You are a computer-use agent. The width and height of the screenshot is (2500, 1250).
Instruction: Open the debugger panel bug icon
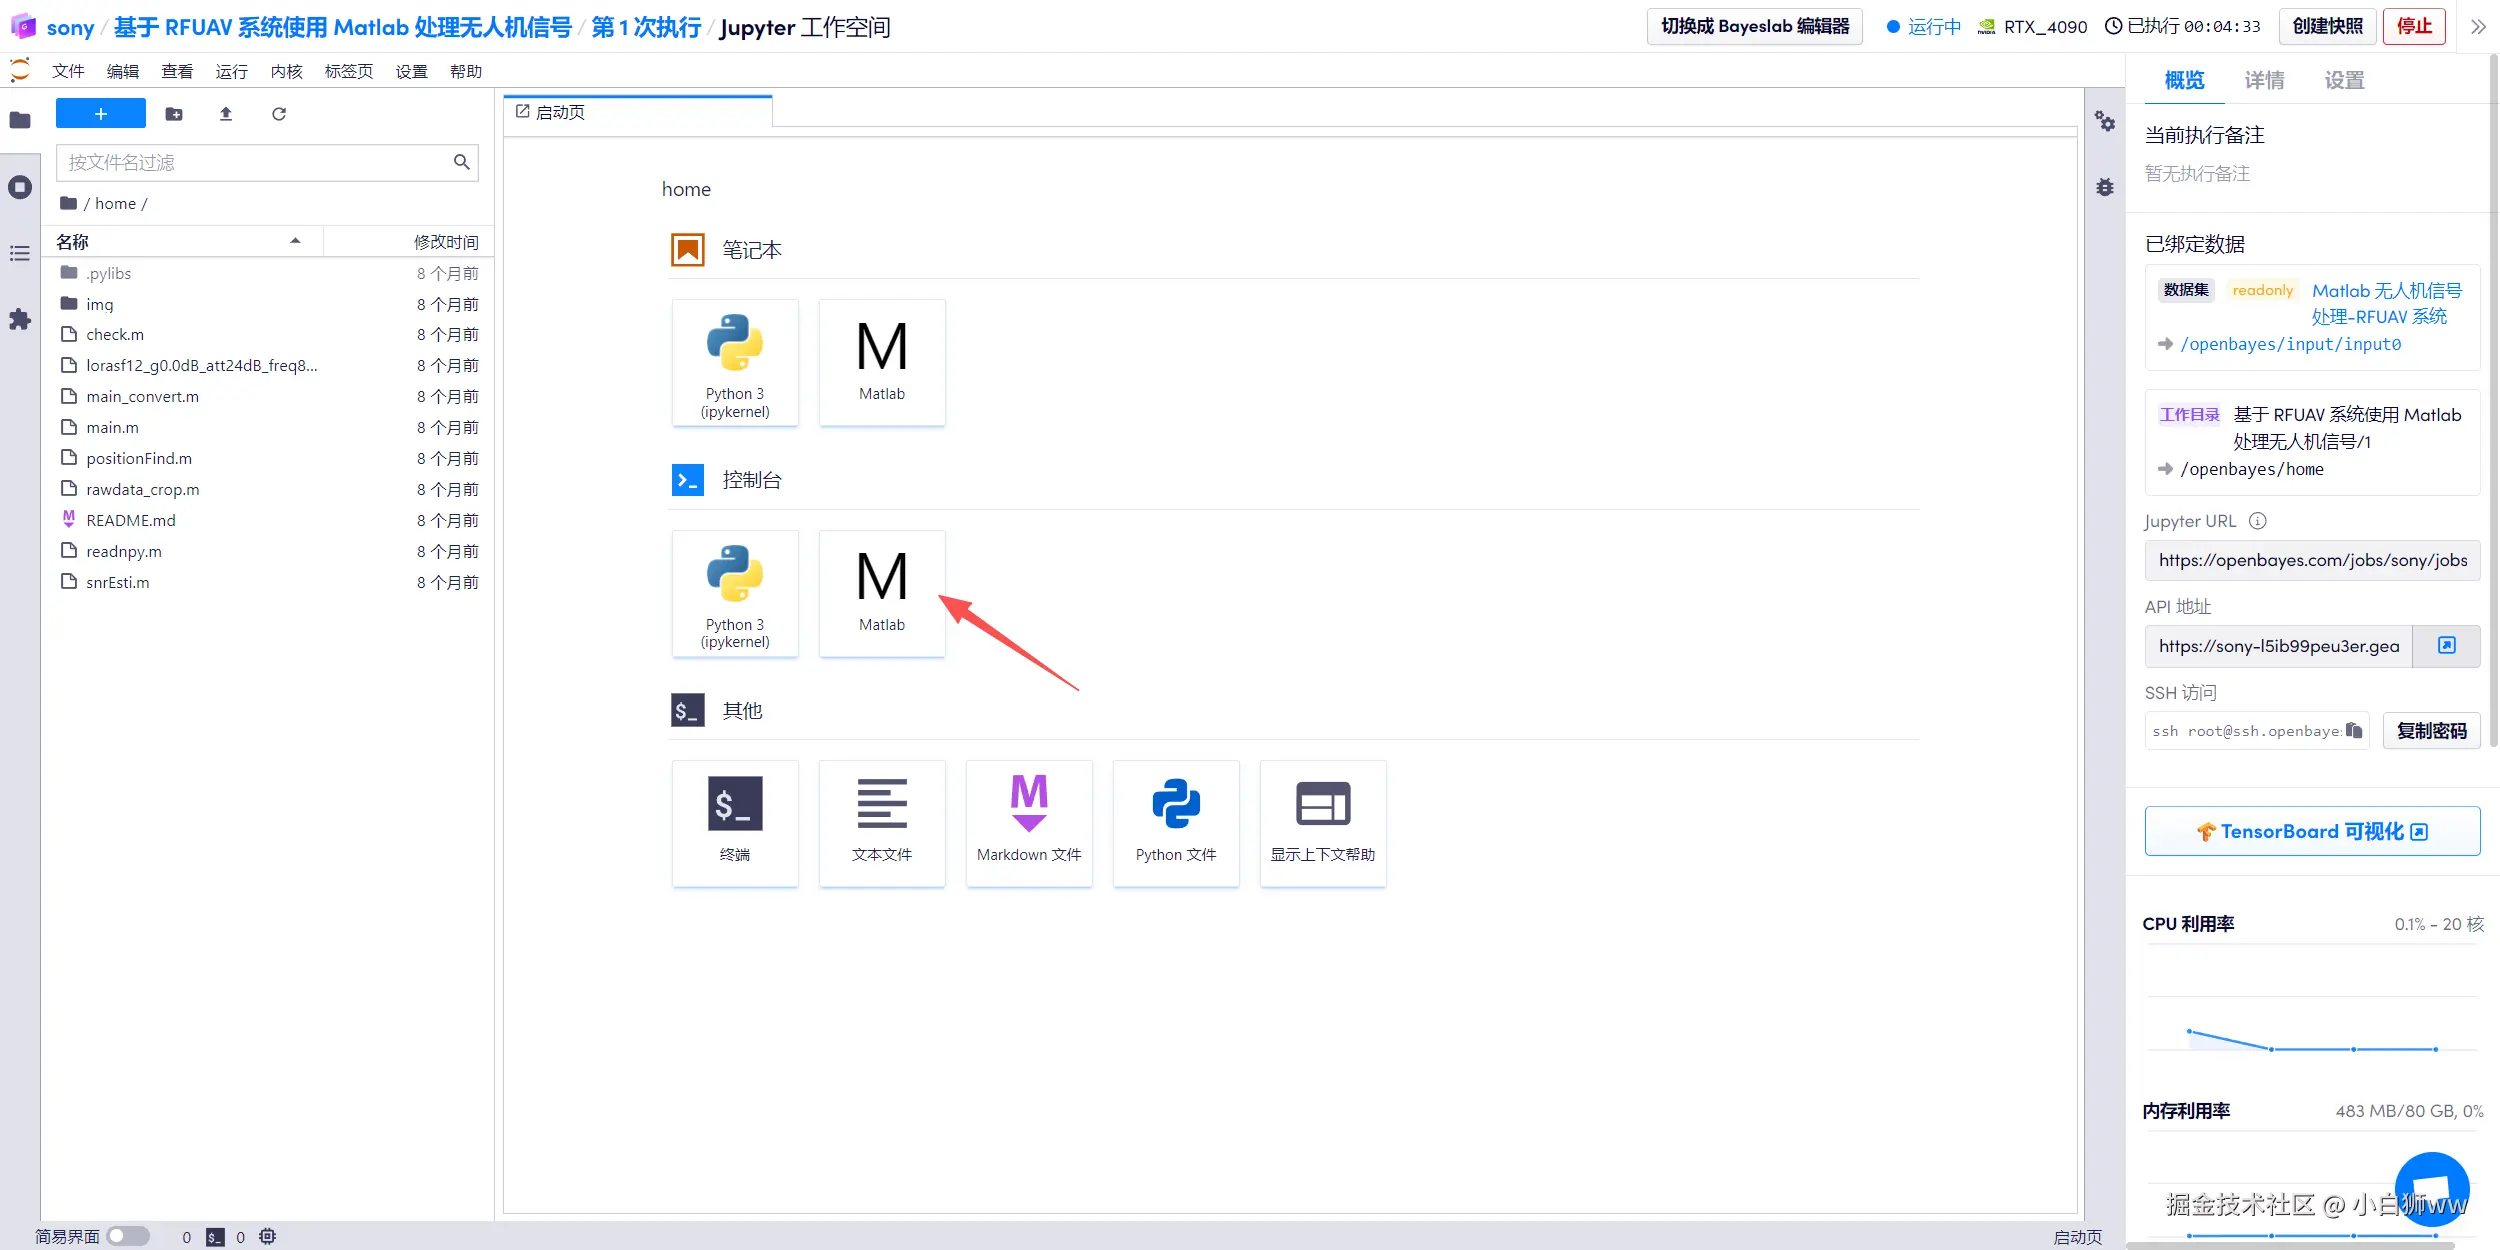click(2105, 187)
